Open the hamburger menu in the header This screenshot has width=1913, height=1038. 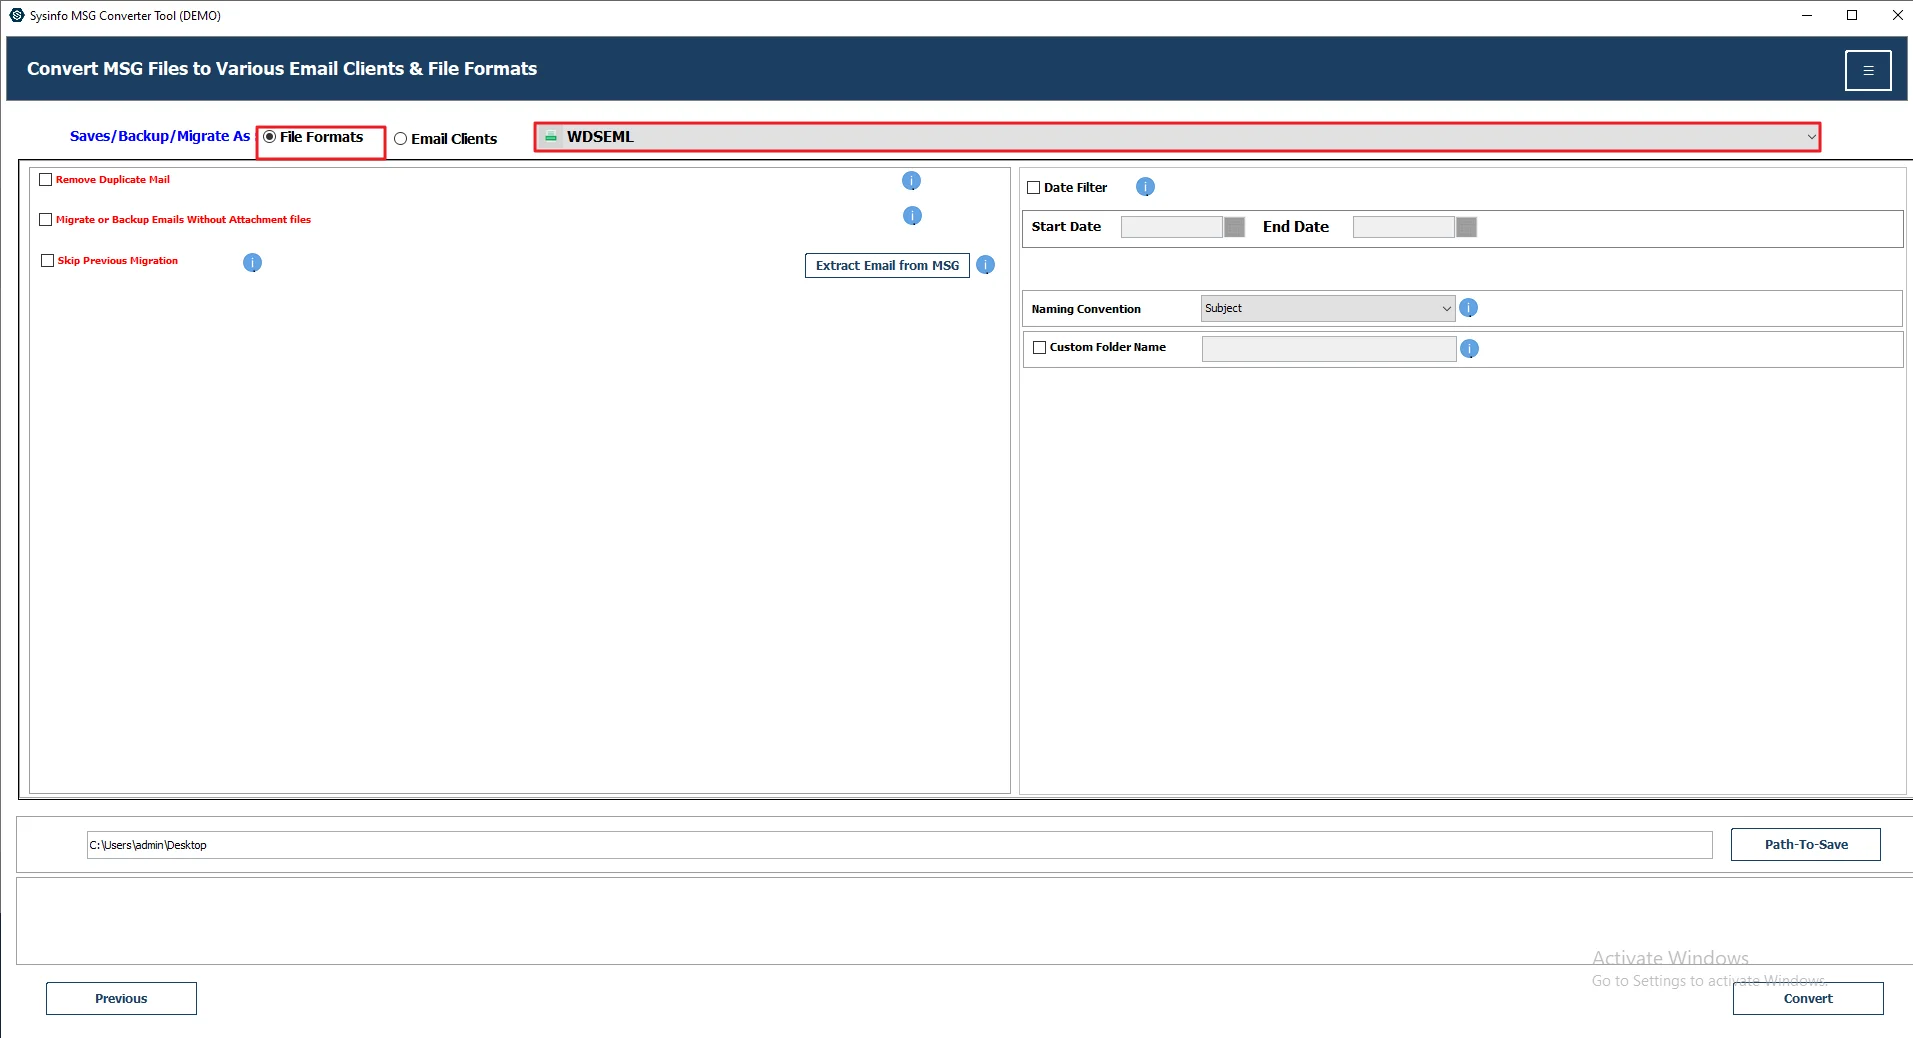(x=1868, y=70)
